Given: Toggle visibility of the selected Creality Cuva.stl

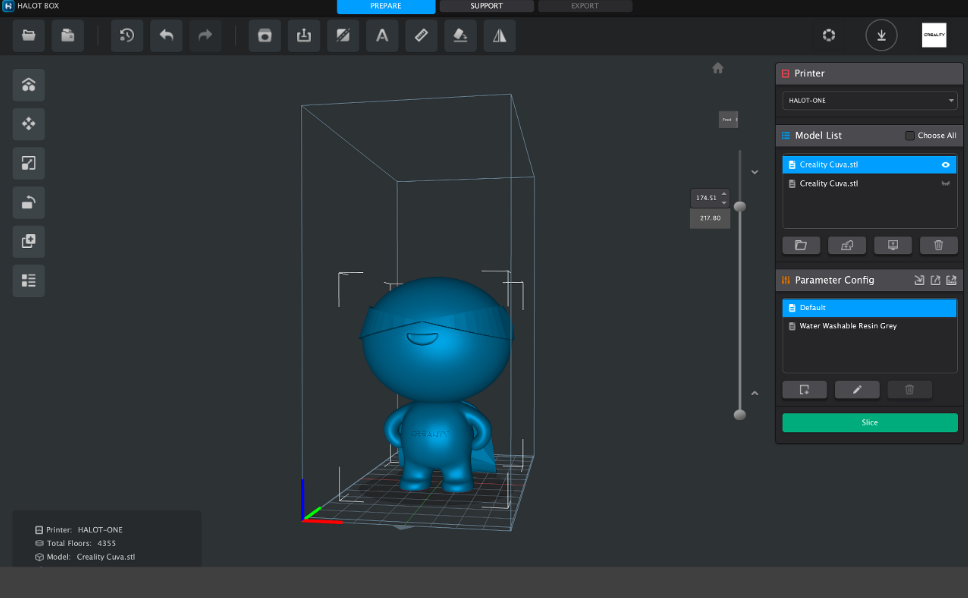Looking at the screenshot, I should 945,164.
